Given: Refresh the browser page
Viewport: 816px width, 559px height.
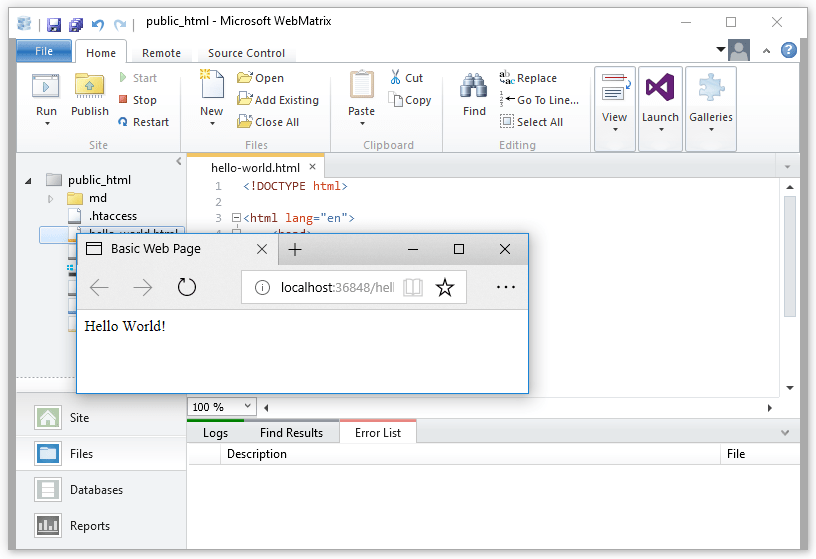Looking at the screenshot, I should [x=186, y=287].
